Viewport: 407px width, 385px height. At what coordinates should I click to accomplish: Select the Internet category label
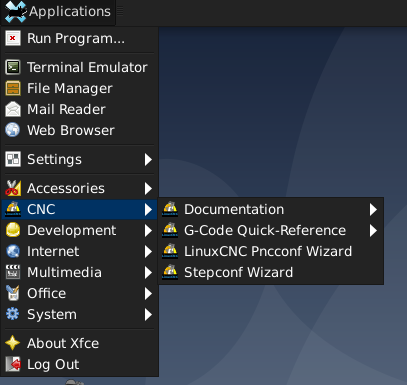pyautogui.click(x=53, y=251)
